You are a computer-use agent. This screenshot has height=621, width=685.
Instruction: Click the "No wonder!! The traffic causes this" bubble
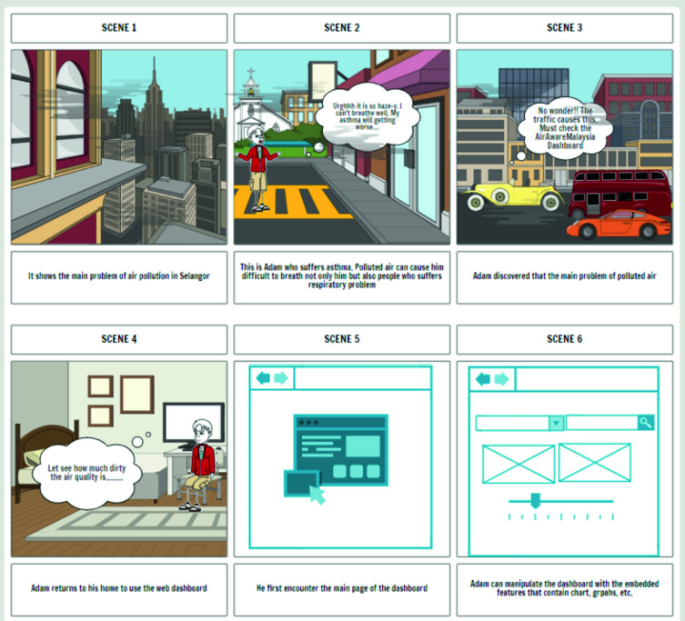click(565, 128)
